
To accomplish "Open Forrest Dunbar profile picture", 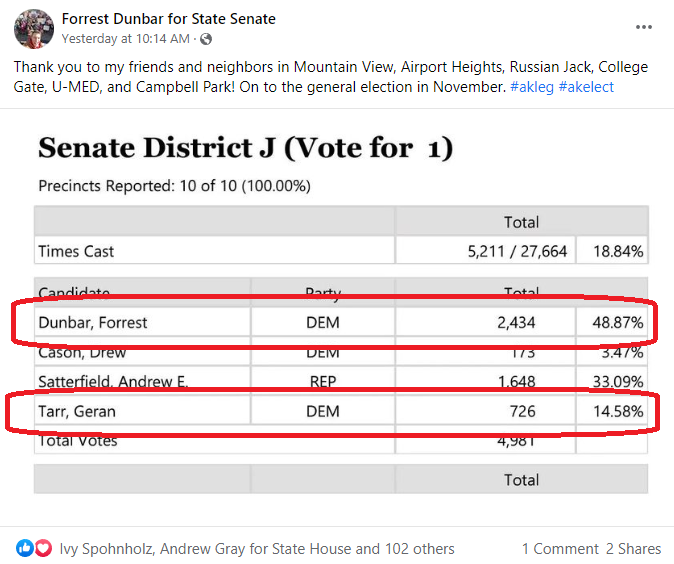I will pos(34,29).
